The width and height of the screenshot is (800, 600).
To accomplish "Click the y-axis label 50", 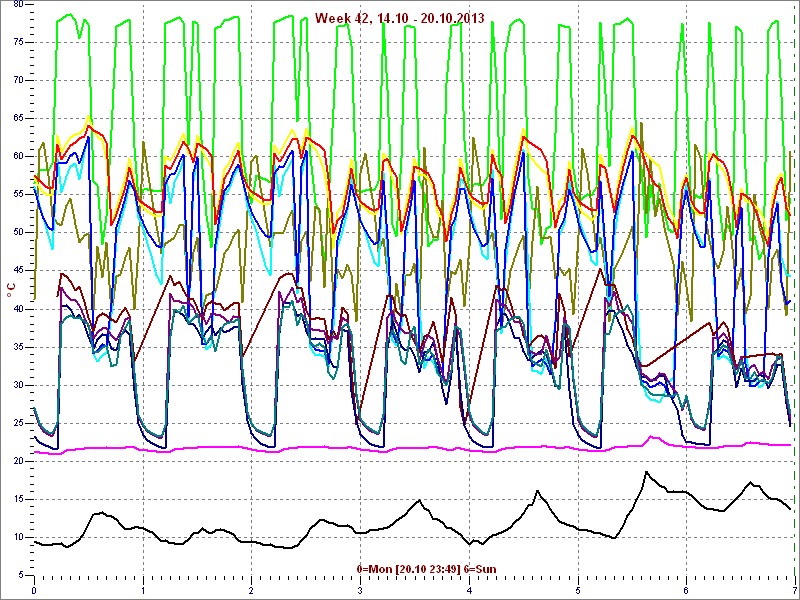I will tap(17, 233).
